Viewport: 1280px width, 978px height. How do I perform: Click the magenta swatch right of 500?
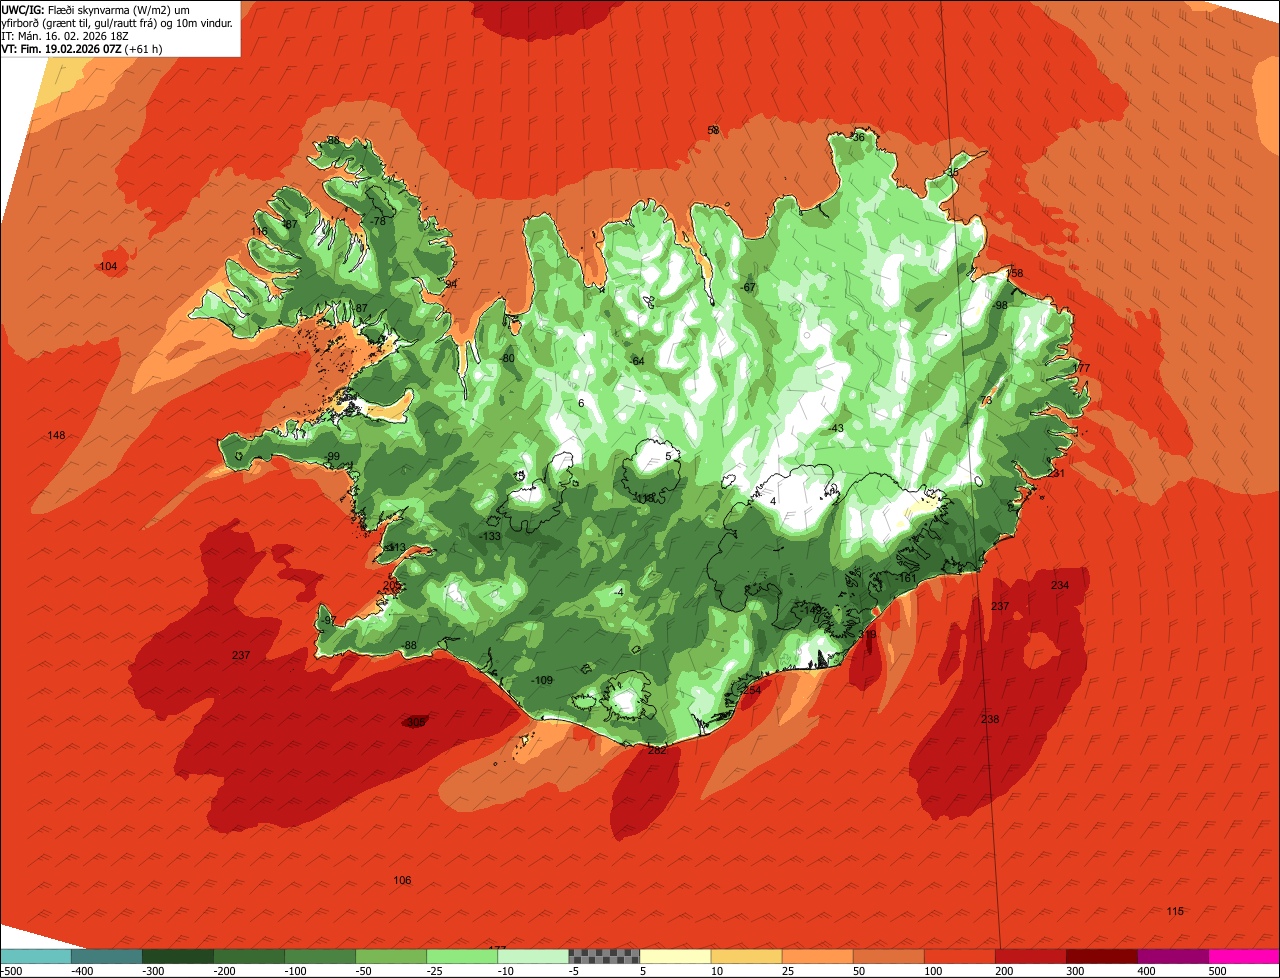pyautogui.click(x=1243, y=956)
